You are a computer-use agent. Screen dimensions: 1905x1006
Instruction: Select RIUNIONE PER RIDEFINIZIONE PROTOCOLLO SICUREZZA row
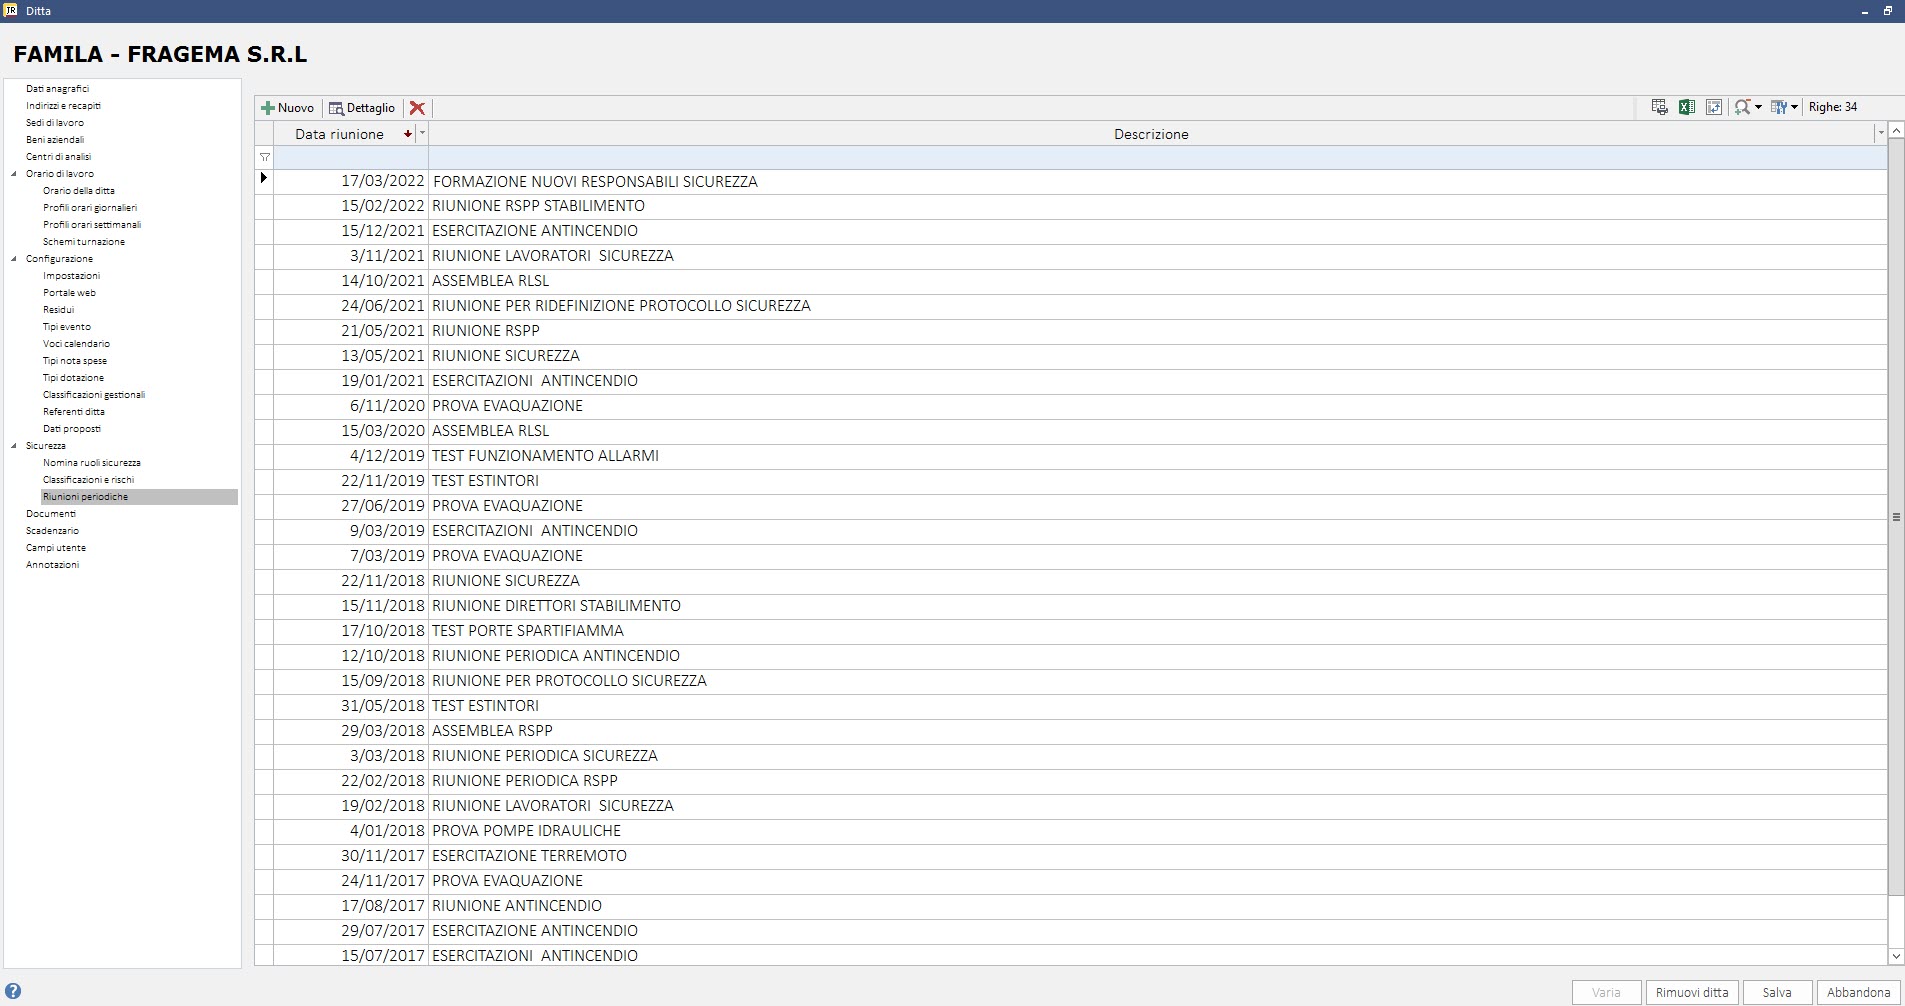pyautogui.click(x=1071, y=306)
